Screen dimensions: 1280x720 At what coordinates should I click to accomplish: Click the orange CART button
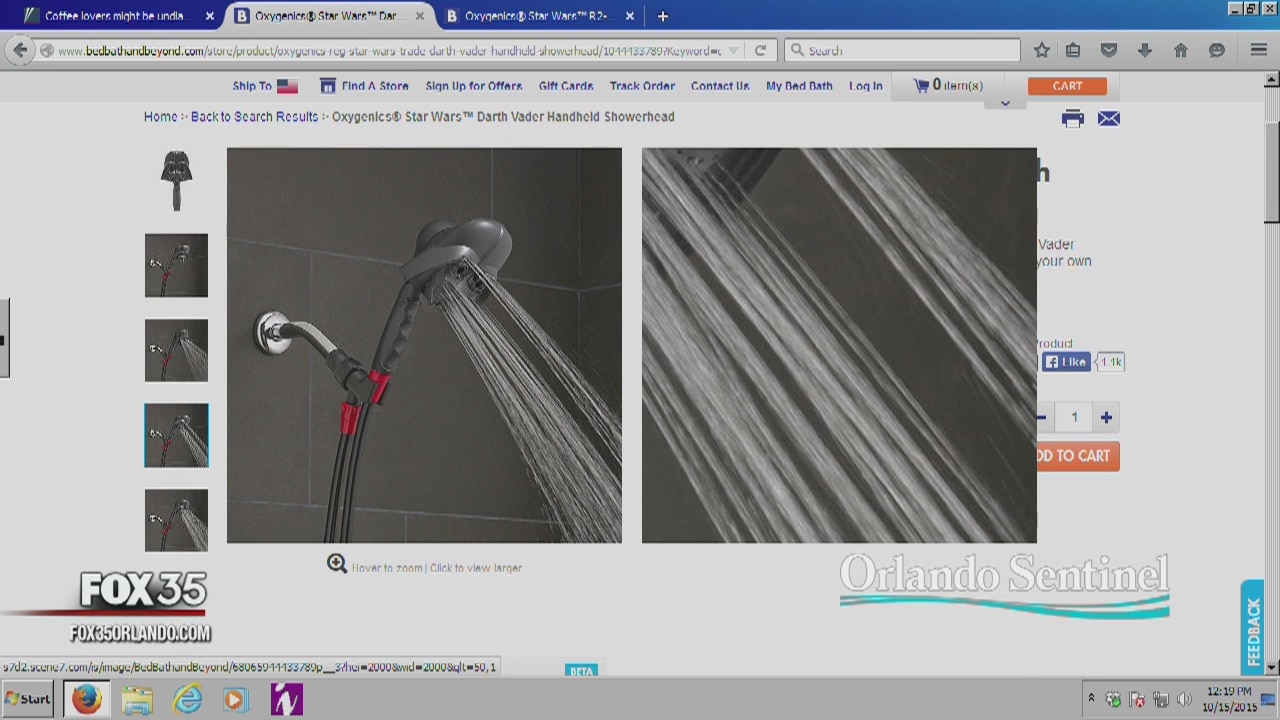(x=1067, y=86)
